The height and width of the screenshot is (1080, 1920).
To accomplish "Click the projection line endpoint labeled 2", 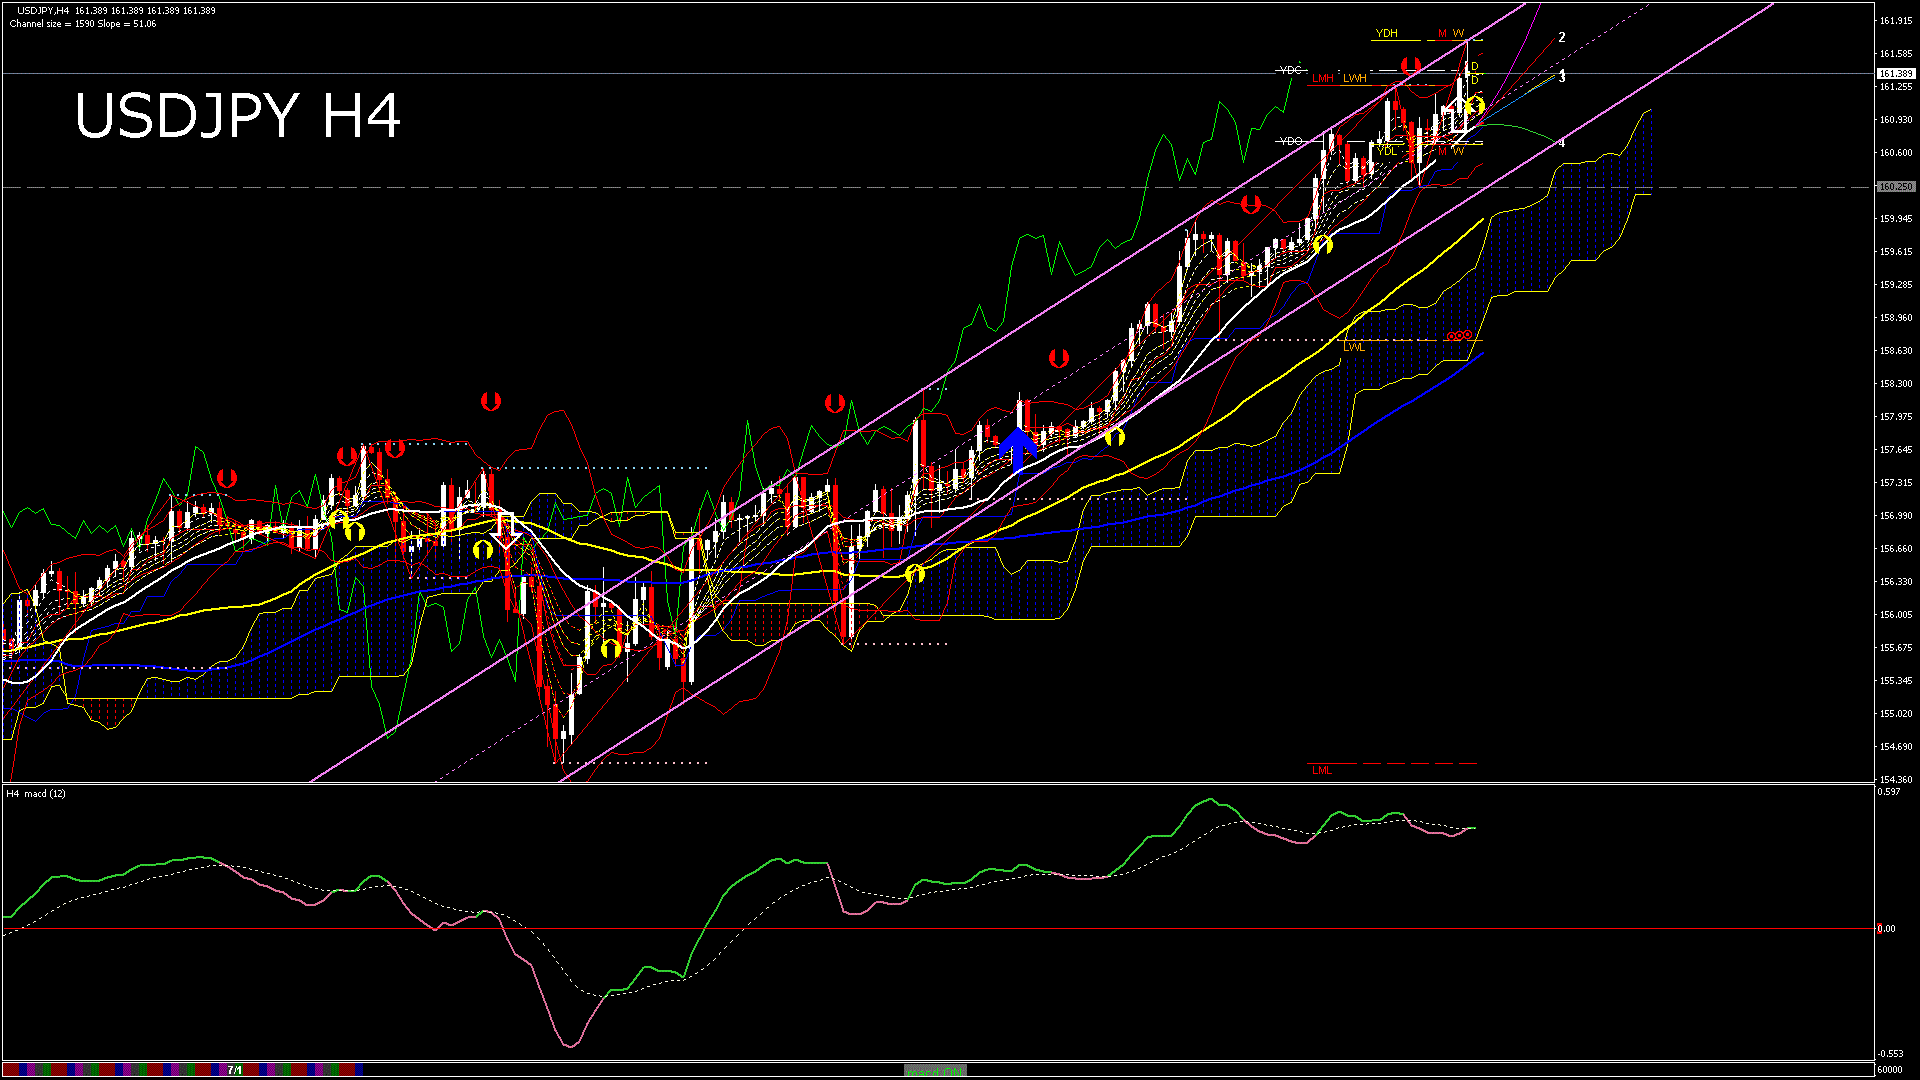I will click(1562, 38).
